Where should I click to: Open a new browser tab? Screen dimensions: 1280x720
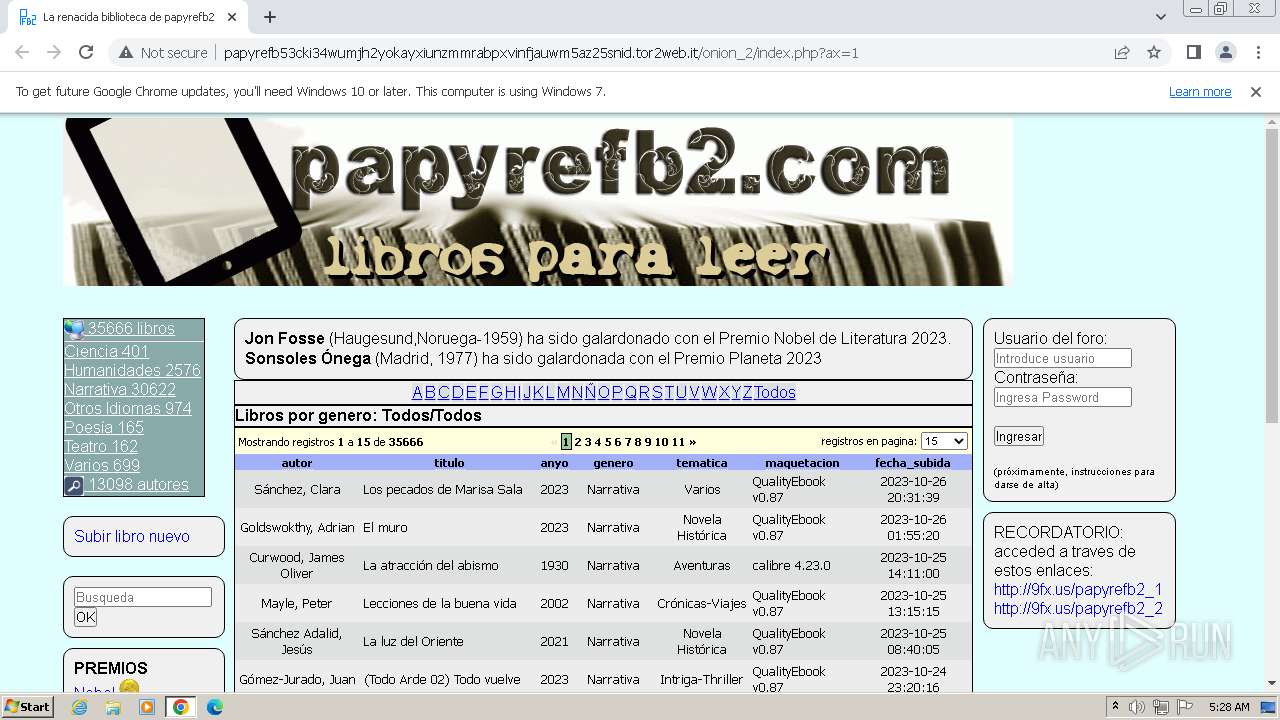[x=270, y=17]
